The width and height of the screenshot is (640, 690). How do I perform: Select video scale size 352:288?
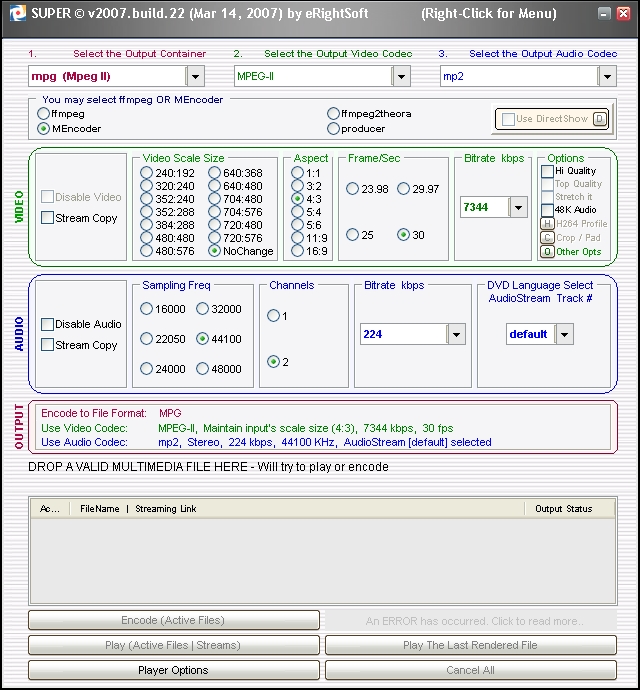[147, 212]
